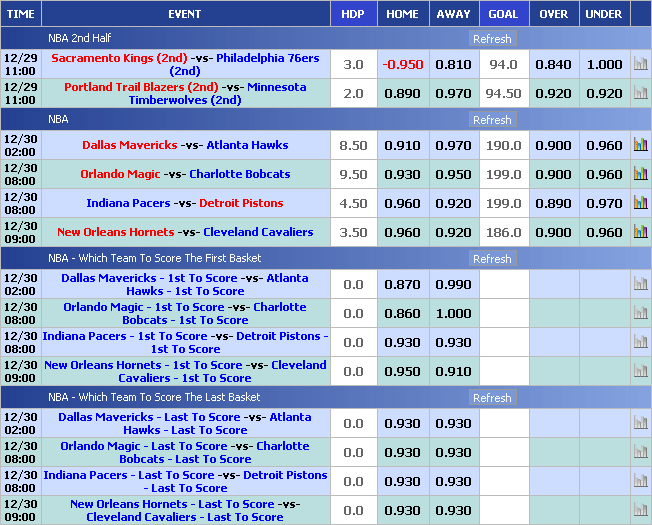The image size is (652, 525).
Task: View chart icon for New Orleans Hornets vs Cavaliers
Action: tap(640, 232)
